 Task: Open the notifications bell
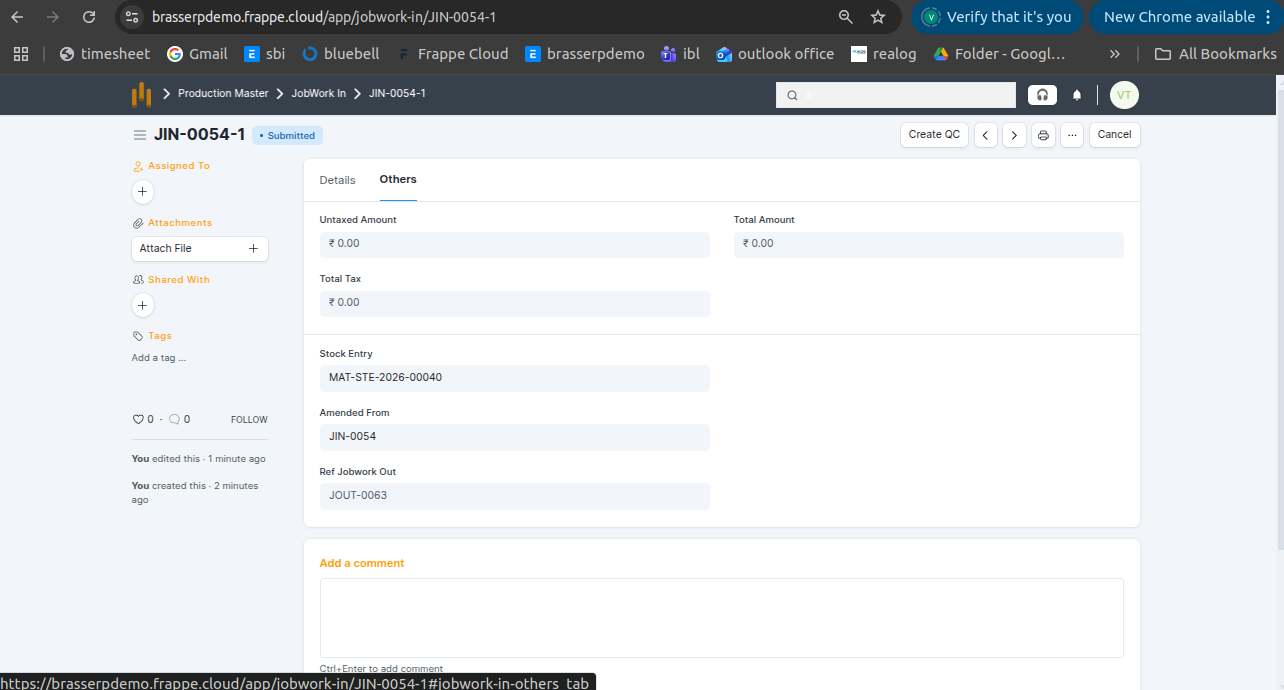pyautogui.click(x=1077, y=95)
